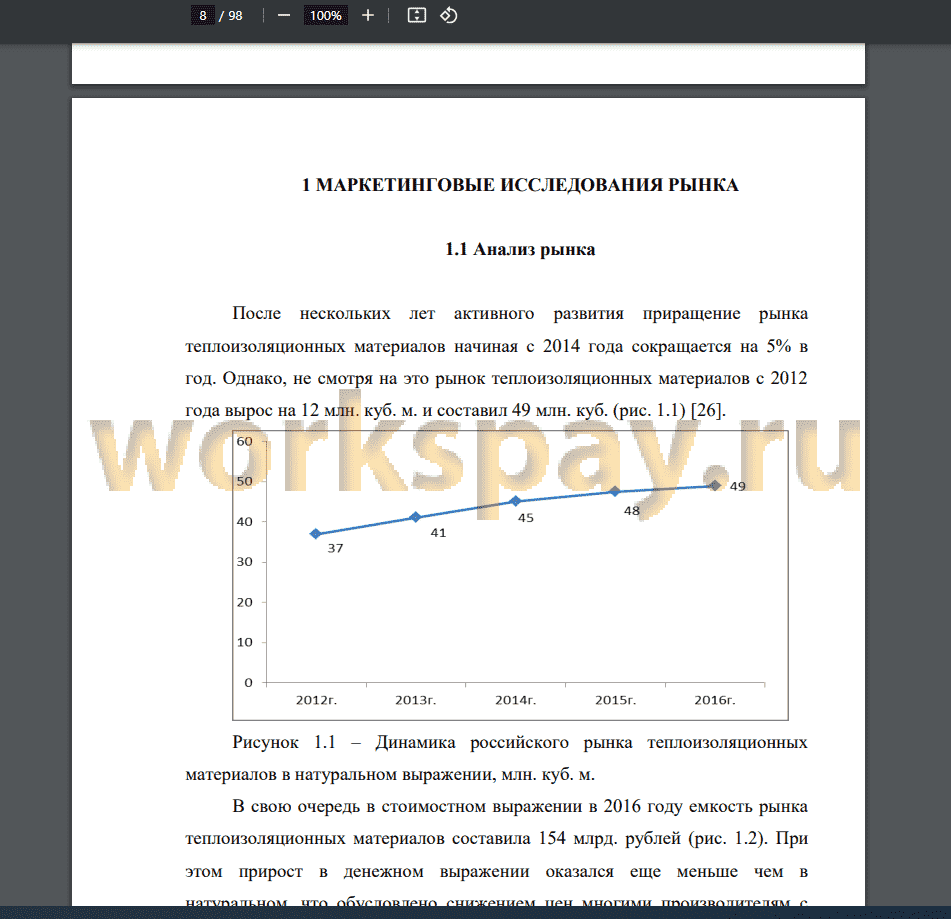
Task: Click the y-axis value "20"
Action: pyautogui.click(x=244, y=602)
